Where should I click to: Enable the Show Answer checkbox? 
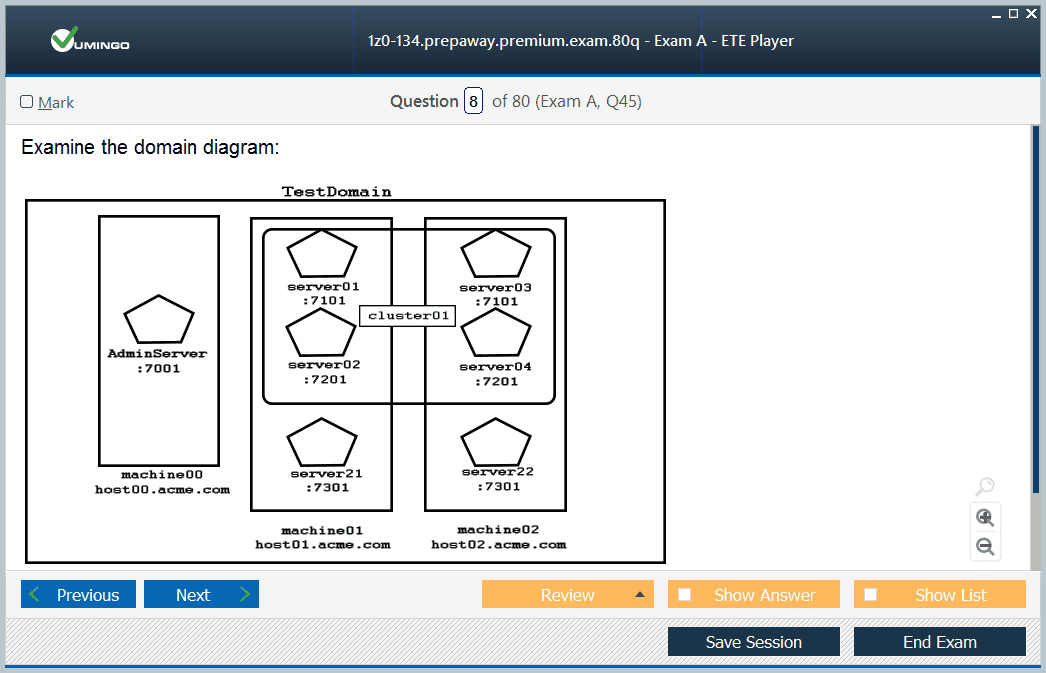tap(684, 594)
